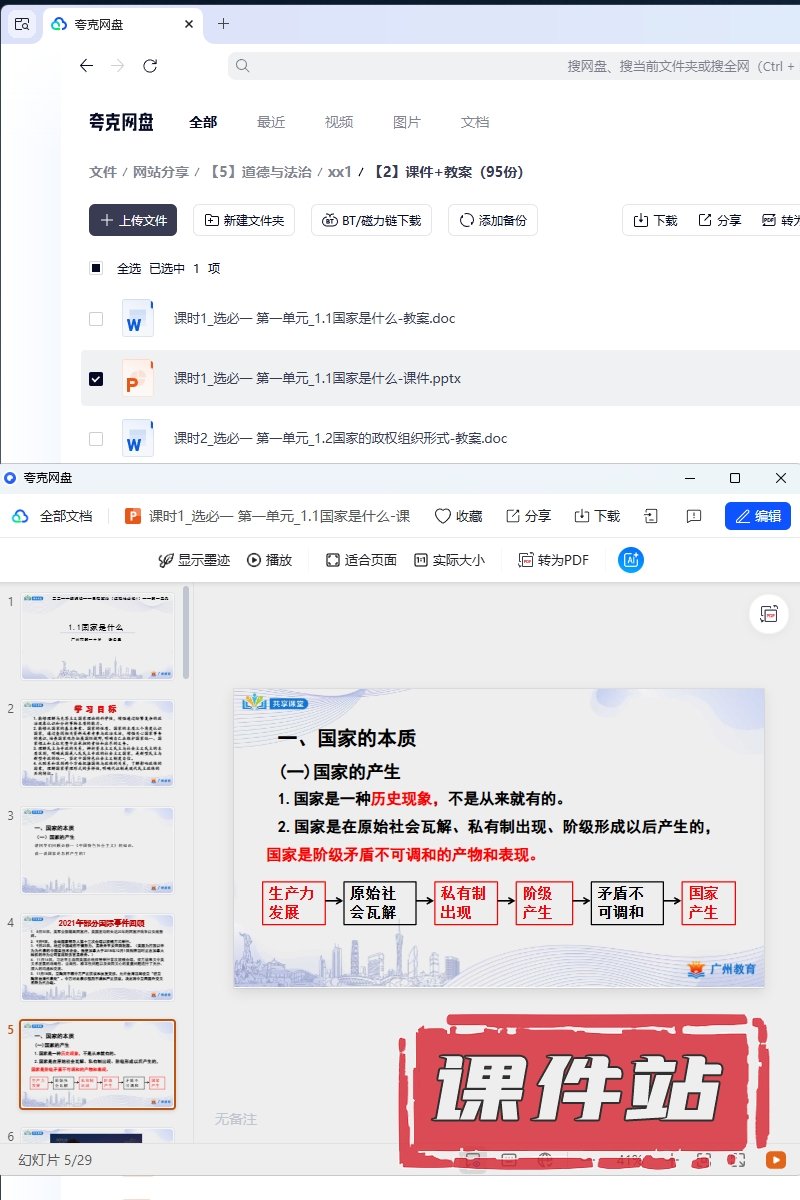Click the slide panel vertical scrollbar
The height and width of the screenshot is (1200, 800).
(x=186, y=635)
